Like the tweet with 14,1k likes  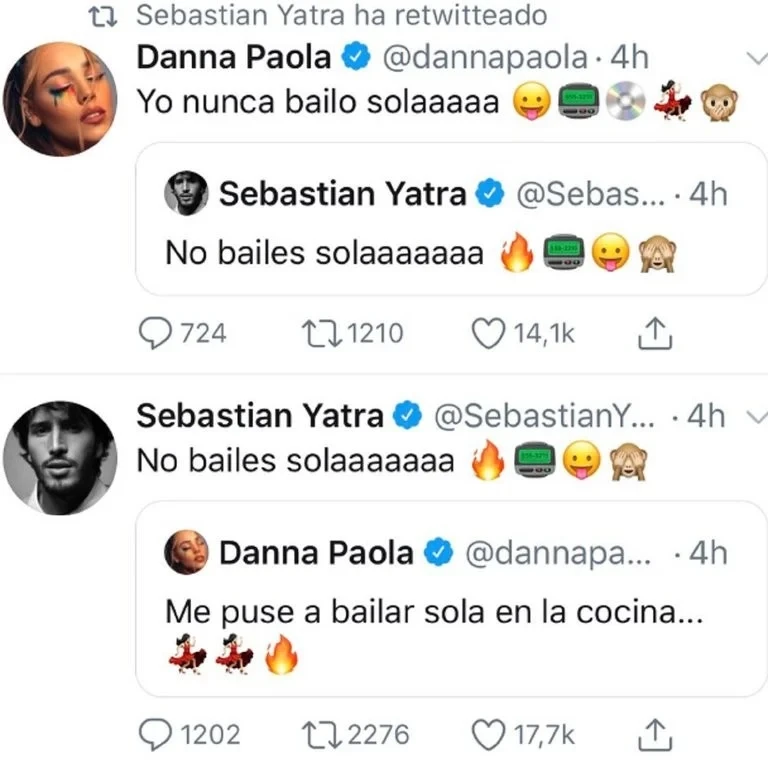[487, 333]
